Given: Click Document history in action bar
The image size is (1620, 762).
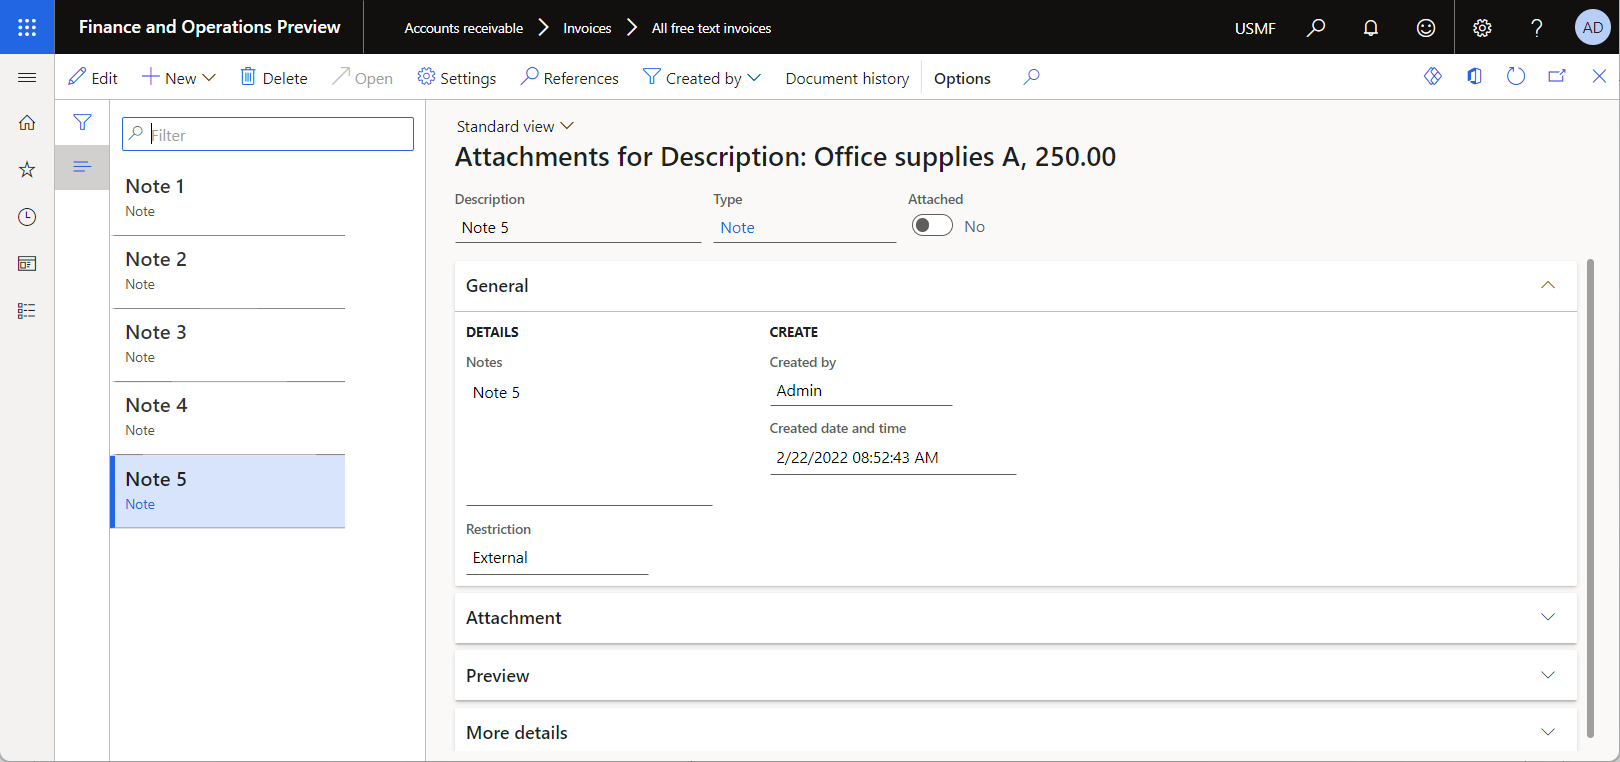Looking at the screenshot, I should coord(847,78).
